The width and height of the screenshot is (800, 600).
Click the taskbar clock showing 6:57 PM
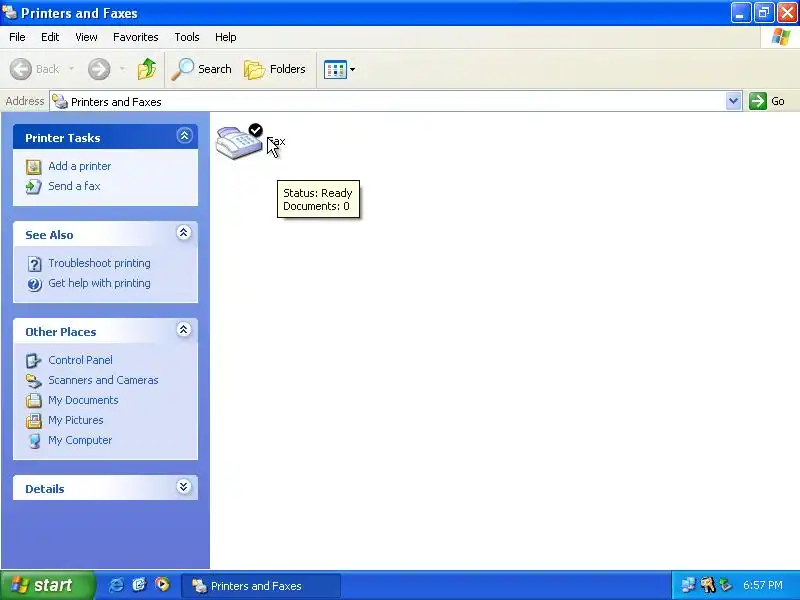point(763,585)
